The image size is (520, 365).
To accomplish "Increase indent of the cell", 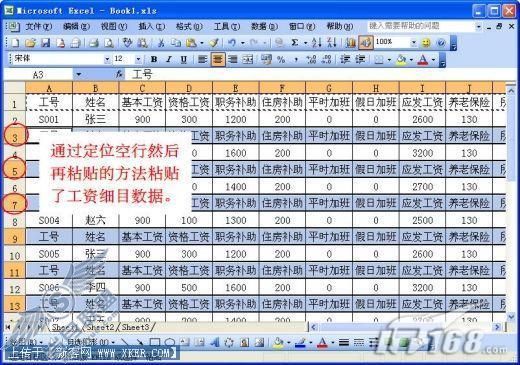I will (360, 60).
